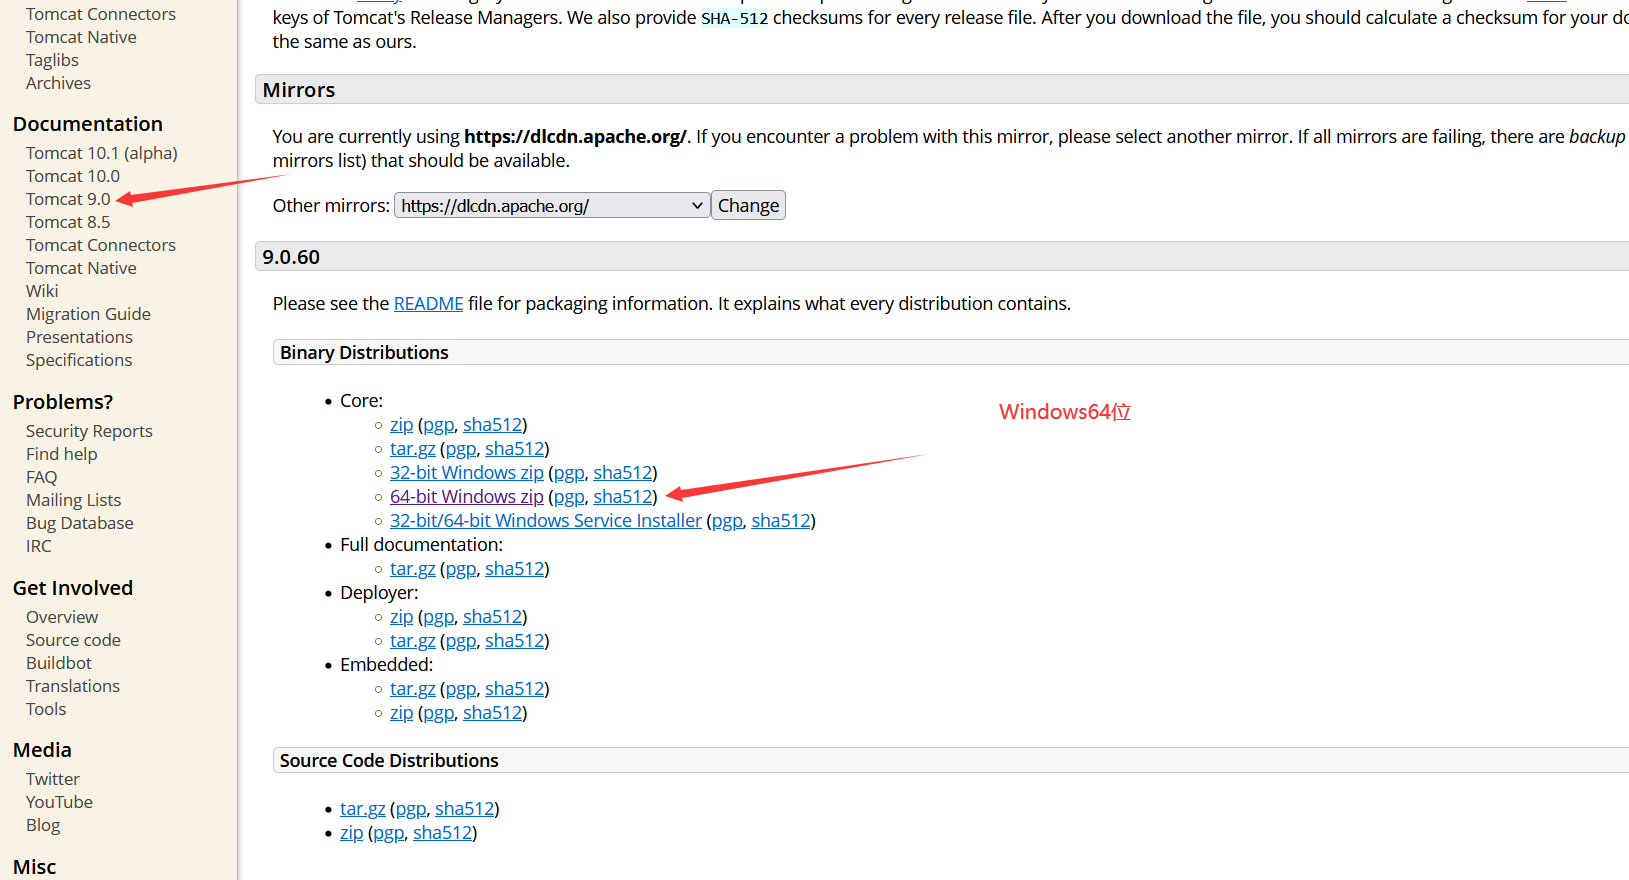Open the Translations page
The height and width of the screenshot is (880, 1629).
(x=73, y=686)
